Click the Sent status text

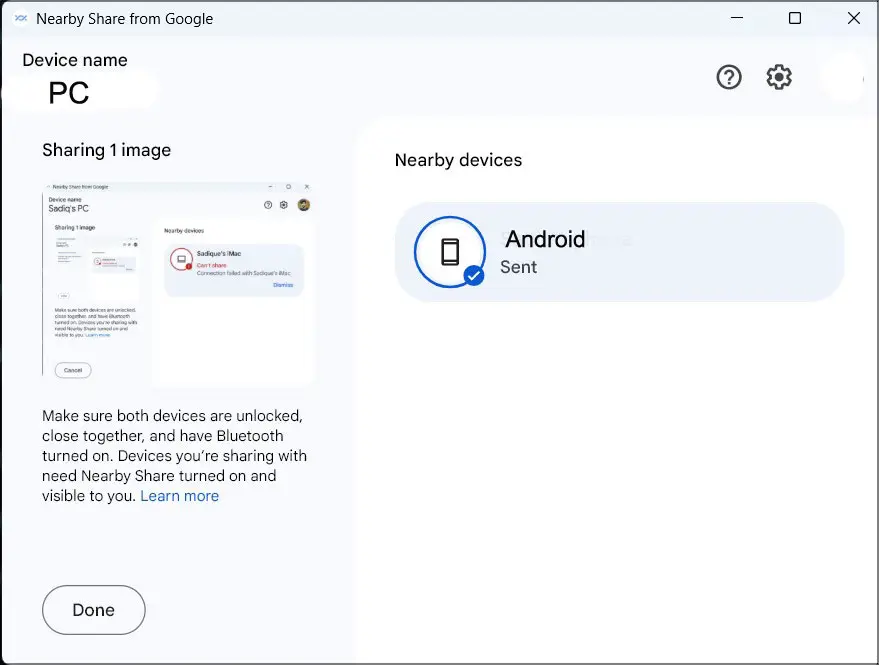coord(519,267)
